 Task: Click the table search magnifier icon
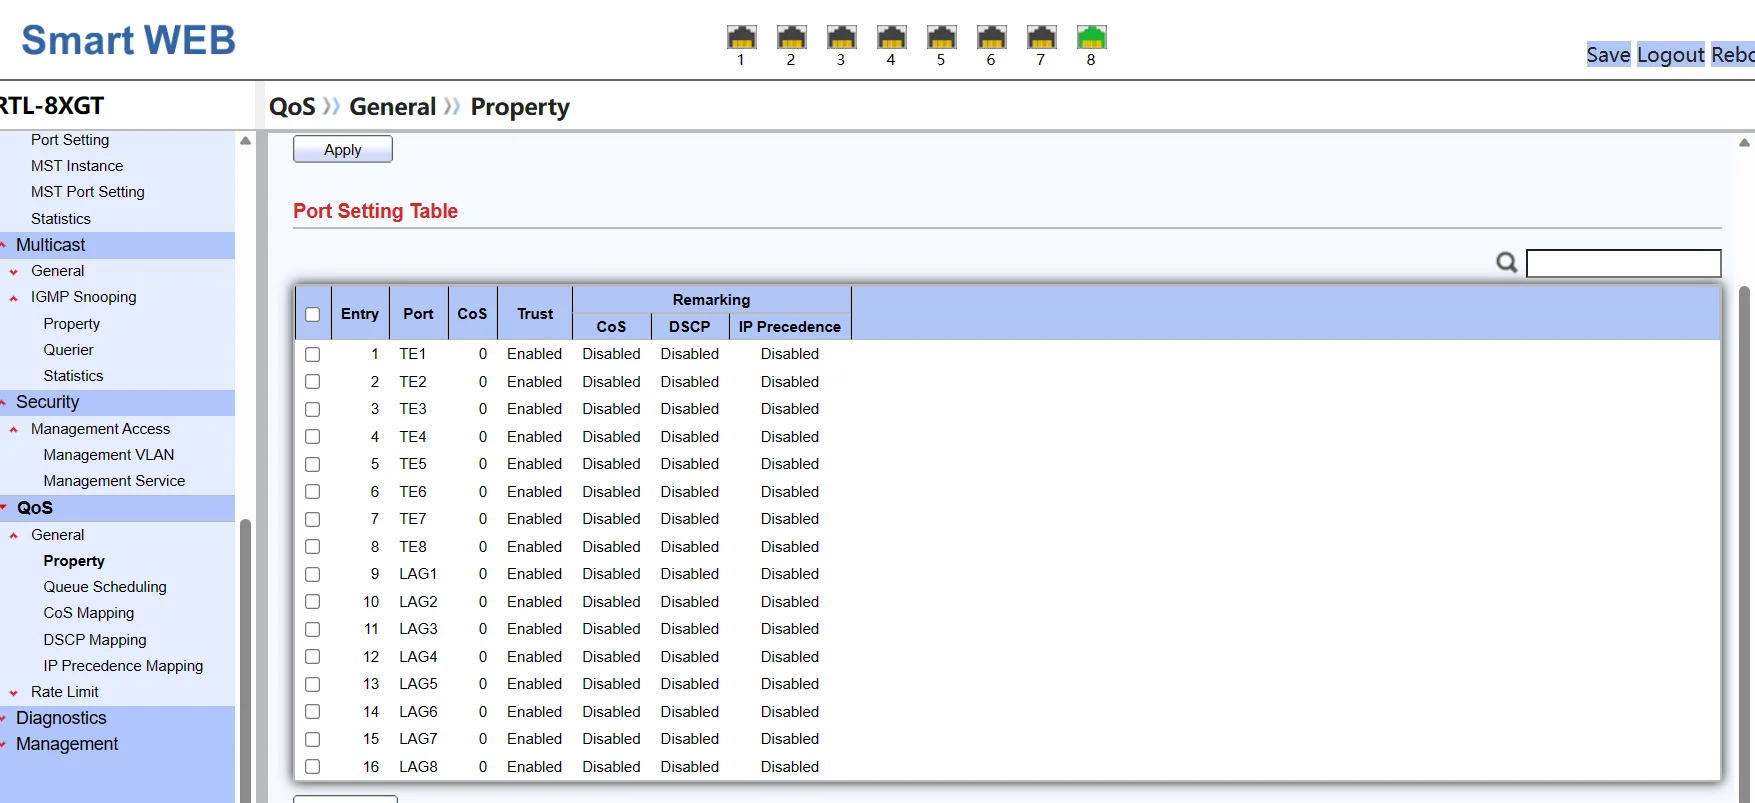coord(1506,263)
